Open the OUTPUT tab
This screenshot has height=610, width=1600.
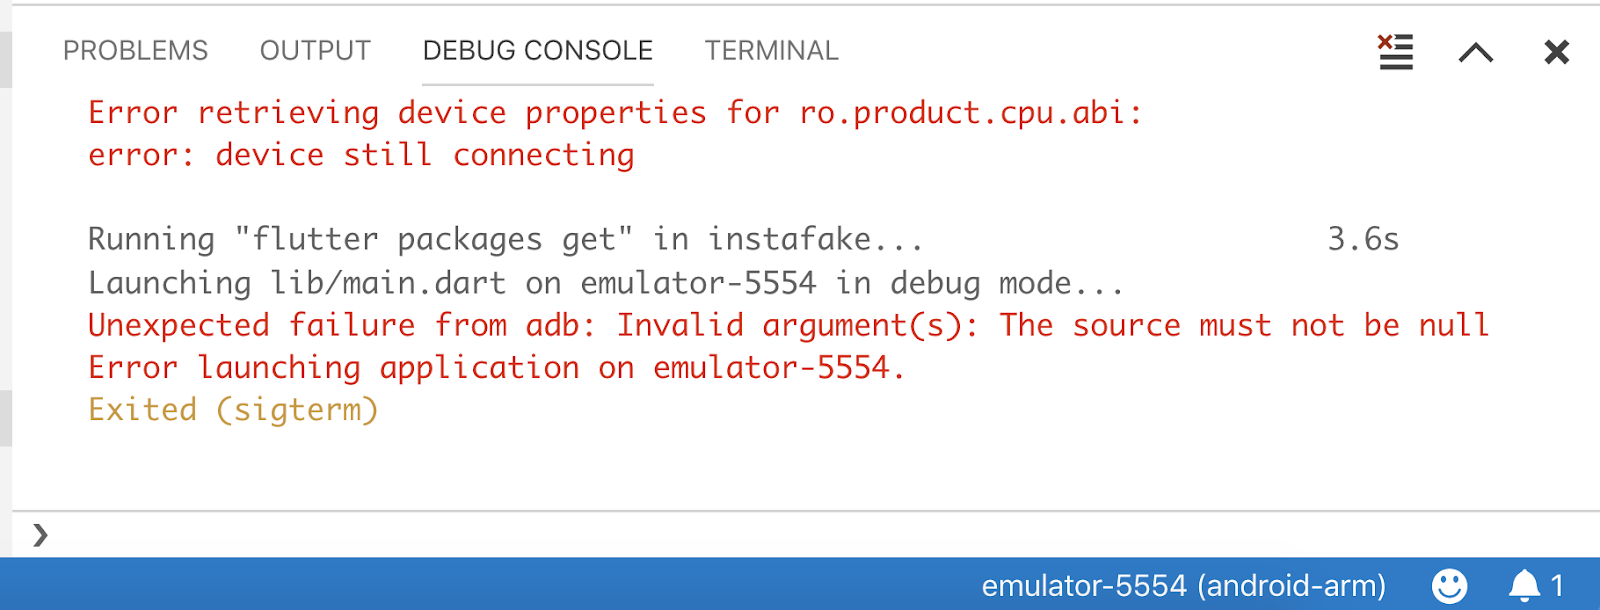tap(315, 50)
